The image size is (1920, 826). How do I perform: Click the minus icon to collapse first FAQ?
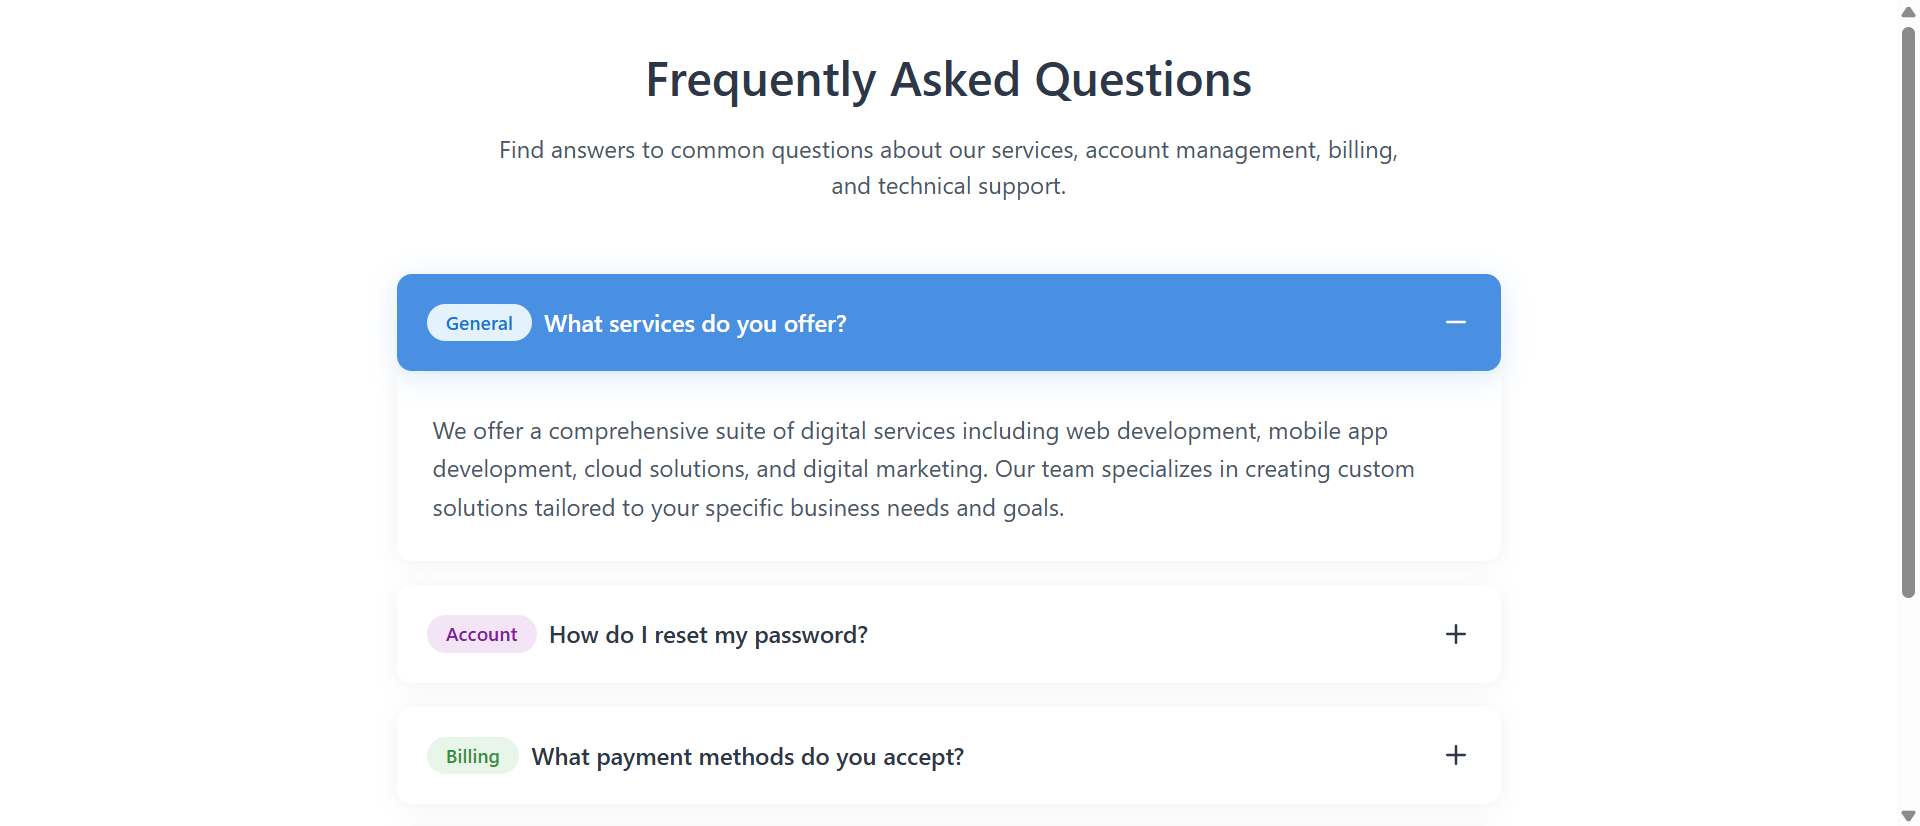click(x=1456, y=322)
